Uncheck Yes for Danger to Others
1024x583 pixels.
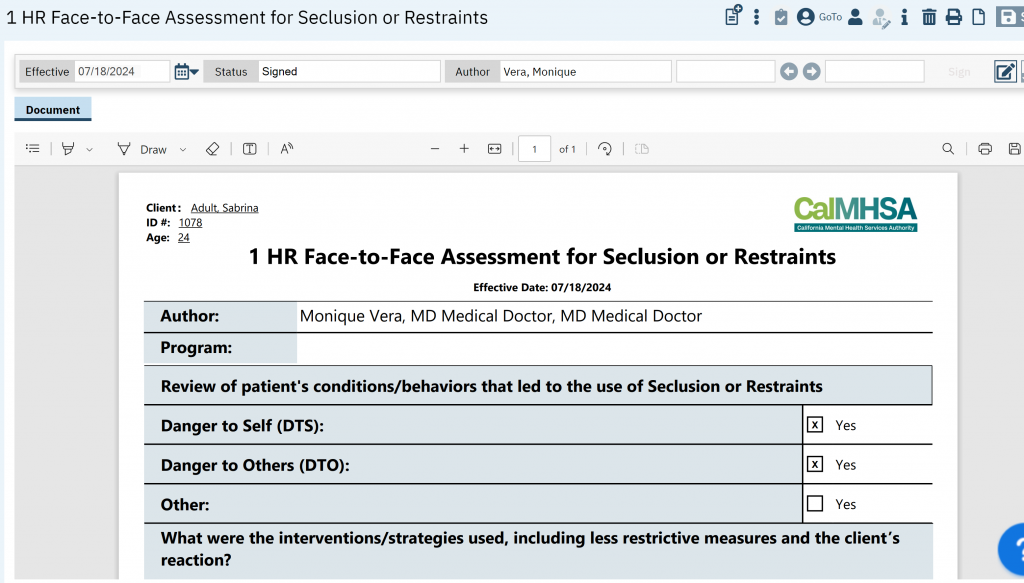coord(816,464)
